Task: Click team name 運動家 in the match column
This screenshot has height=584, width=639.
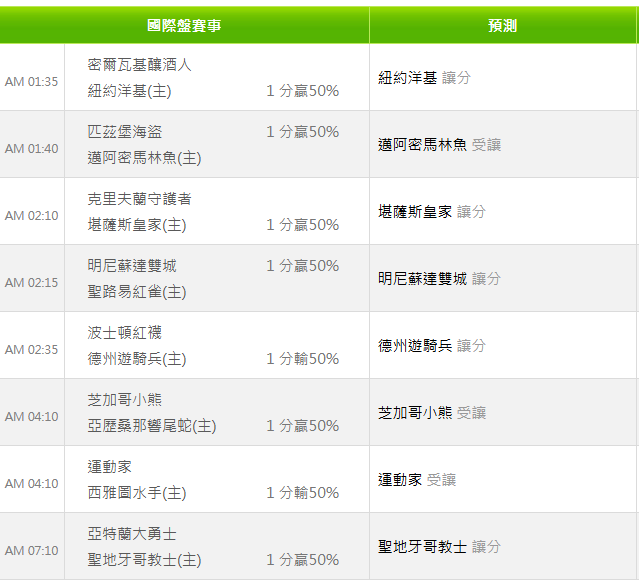Action: pyautogui.click(x=110, y=467)
